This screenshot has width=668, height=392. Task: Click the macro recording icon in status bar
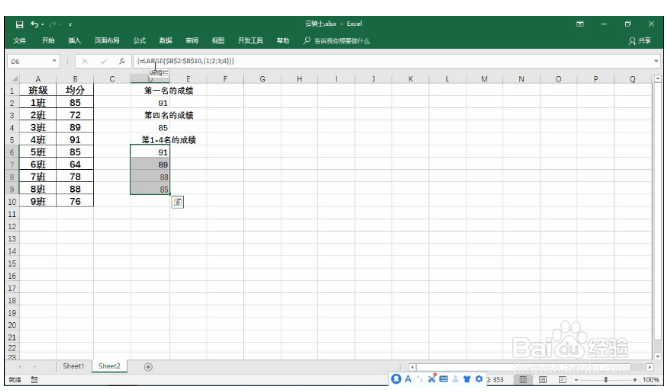coord(34,380)
